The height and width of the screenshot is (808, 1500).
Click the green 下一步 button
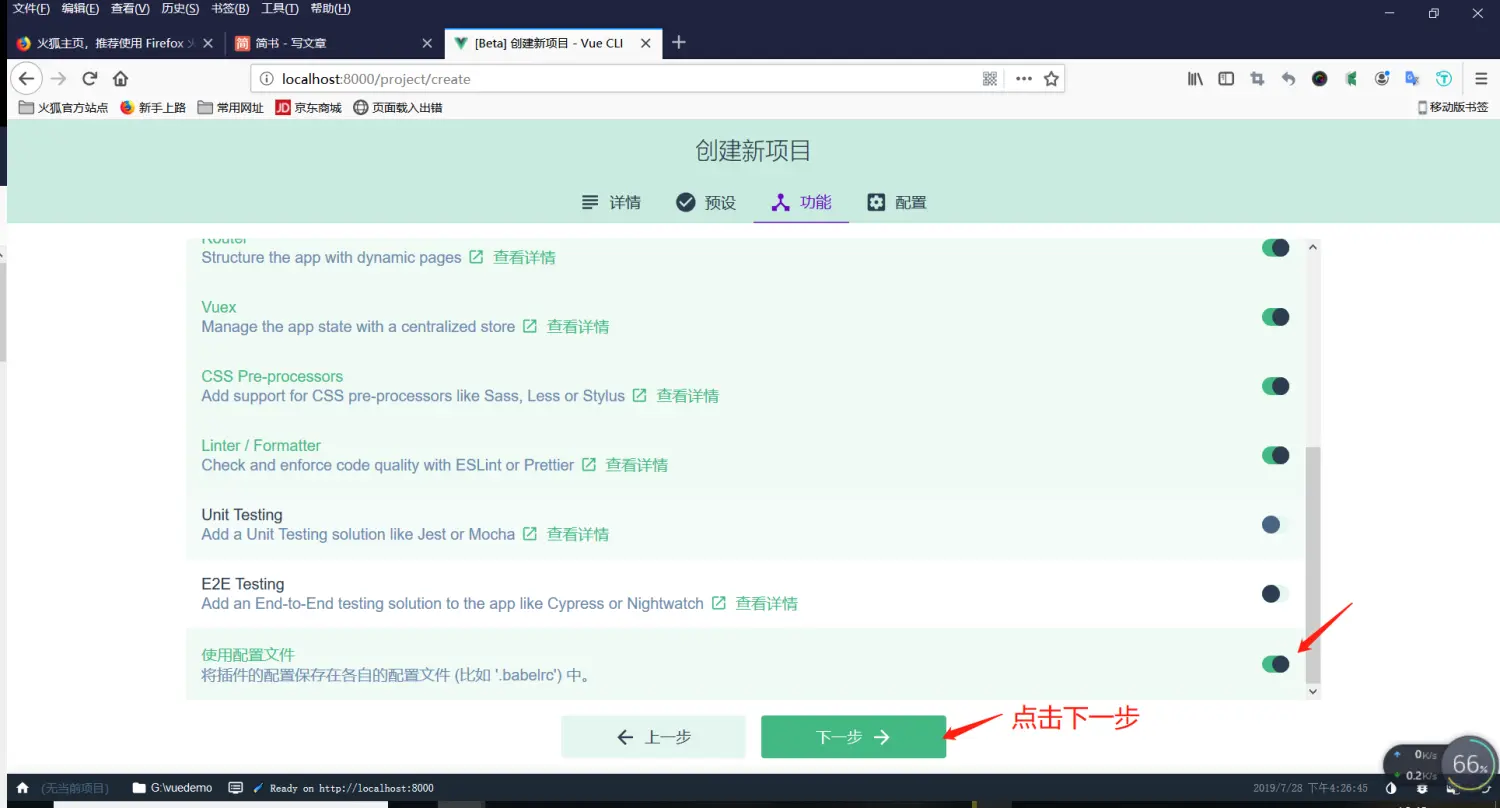[x=853, y=737]
